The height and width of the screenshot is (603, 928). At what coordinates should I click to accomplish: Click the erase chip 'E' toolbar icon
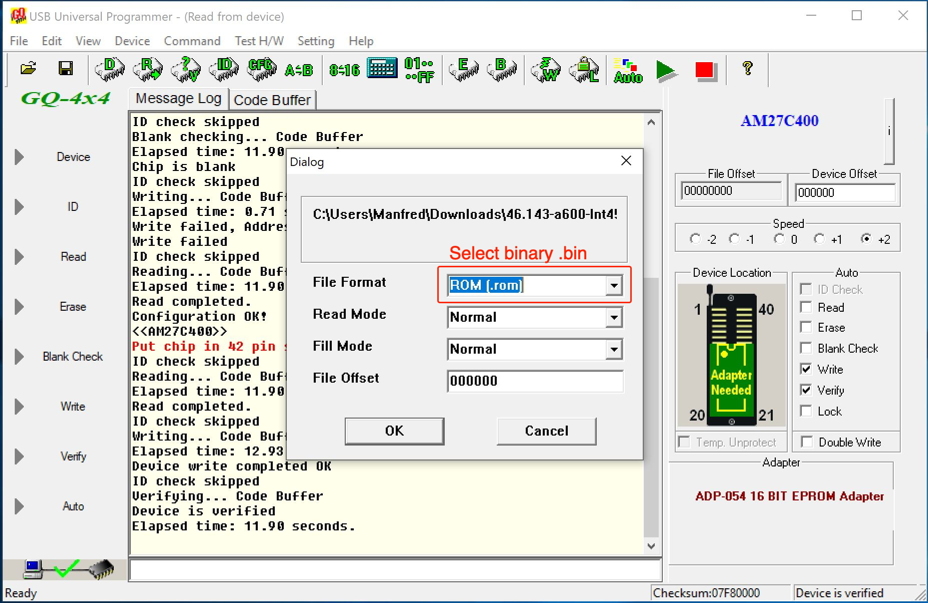[462, 69]
